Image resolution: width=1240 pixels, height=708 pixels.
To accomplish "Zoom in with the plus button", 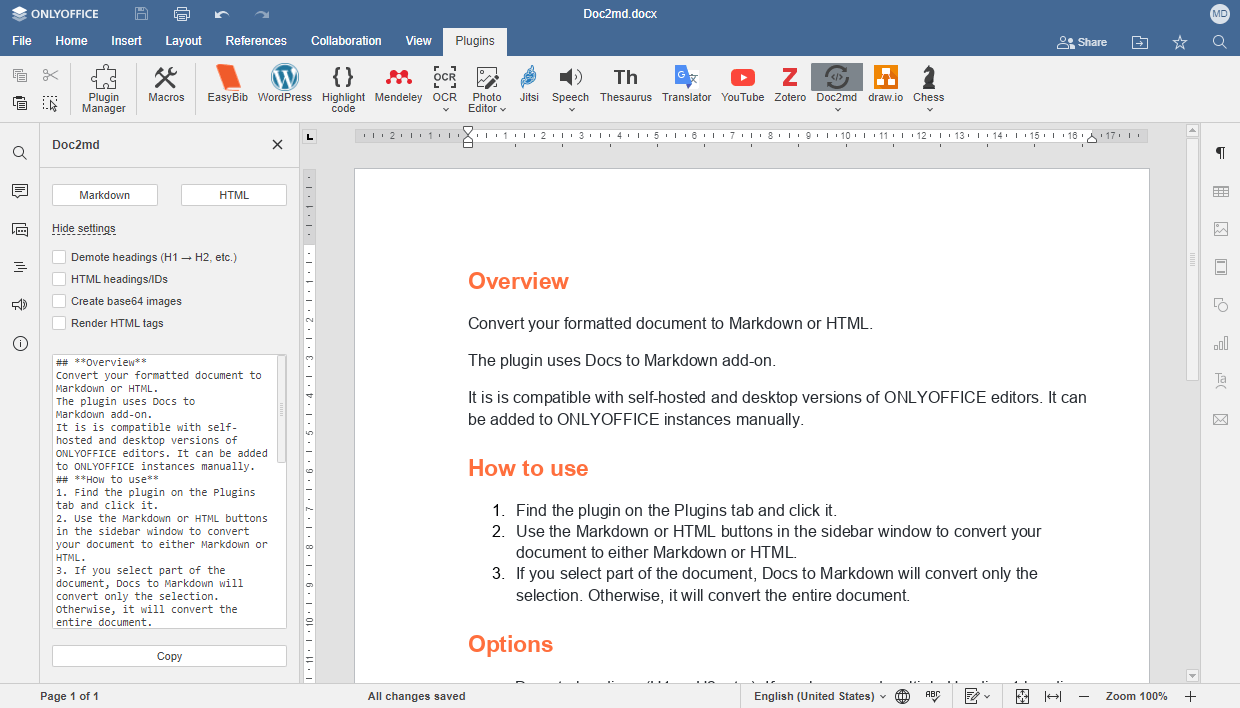I will (1190, 696).
